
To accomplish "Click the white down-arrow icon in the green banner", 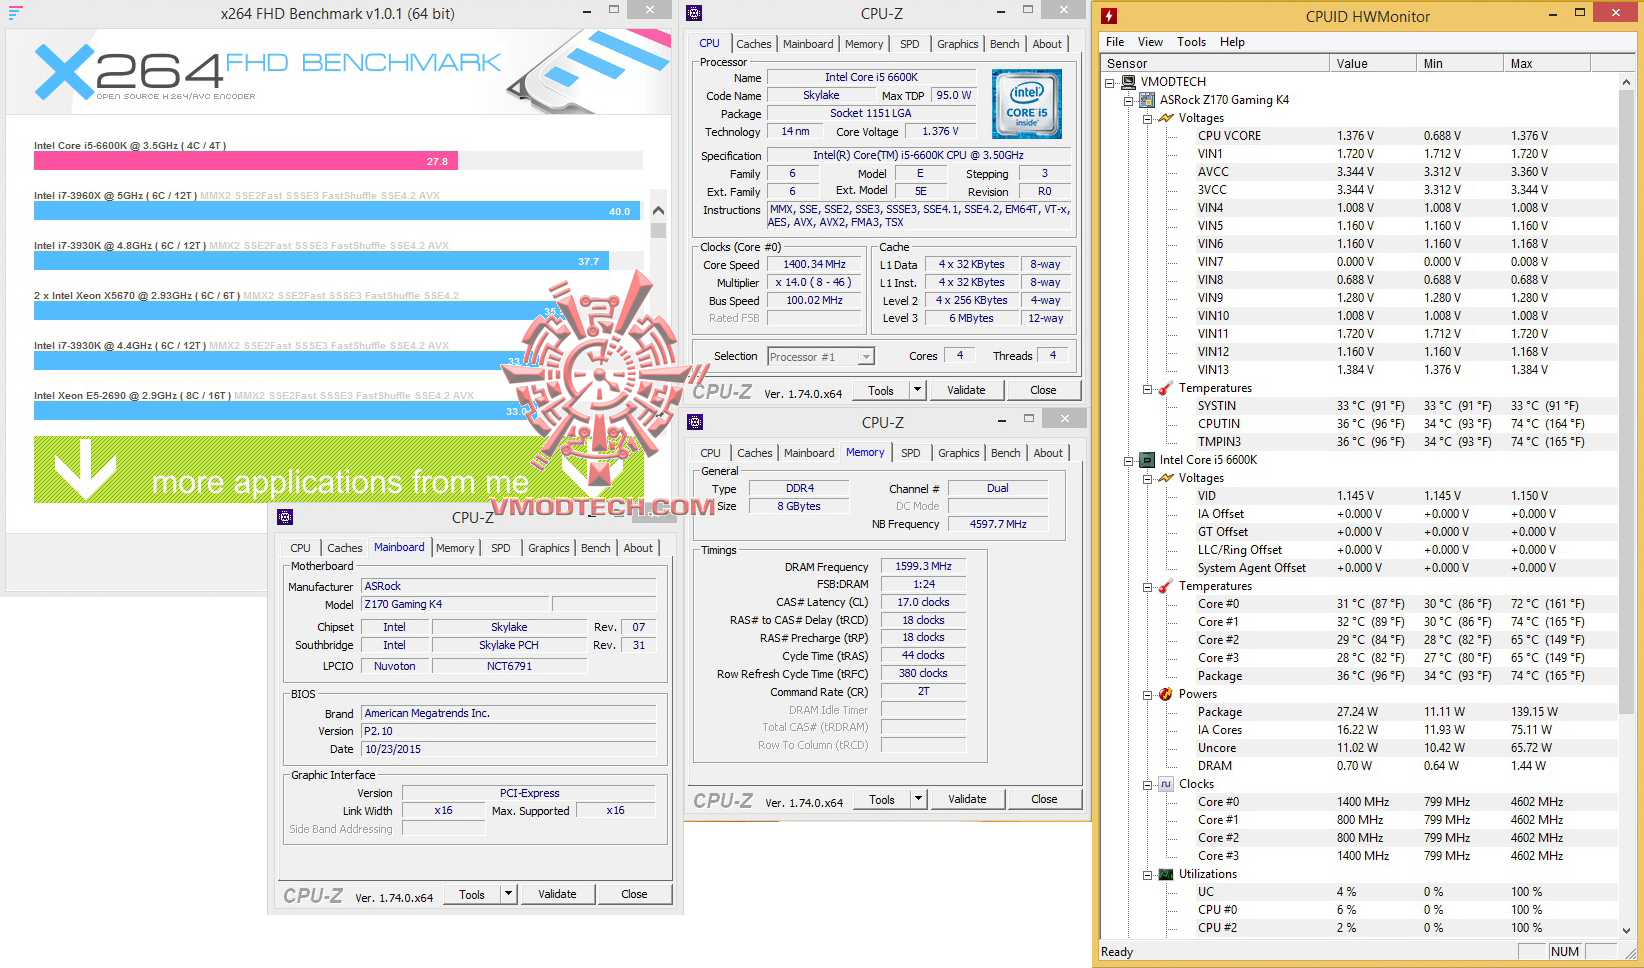I will pyautogui.click(x=86, y=469).
